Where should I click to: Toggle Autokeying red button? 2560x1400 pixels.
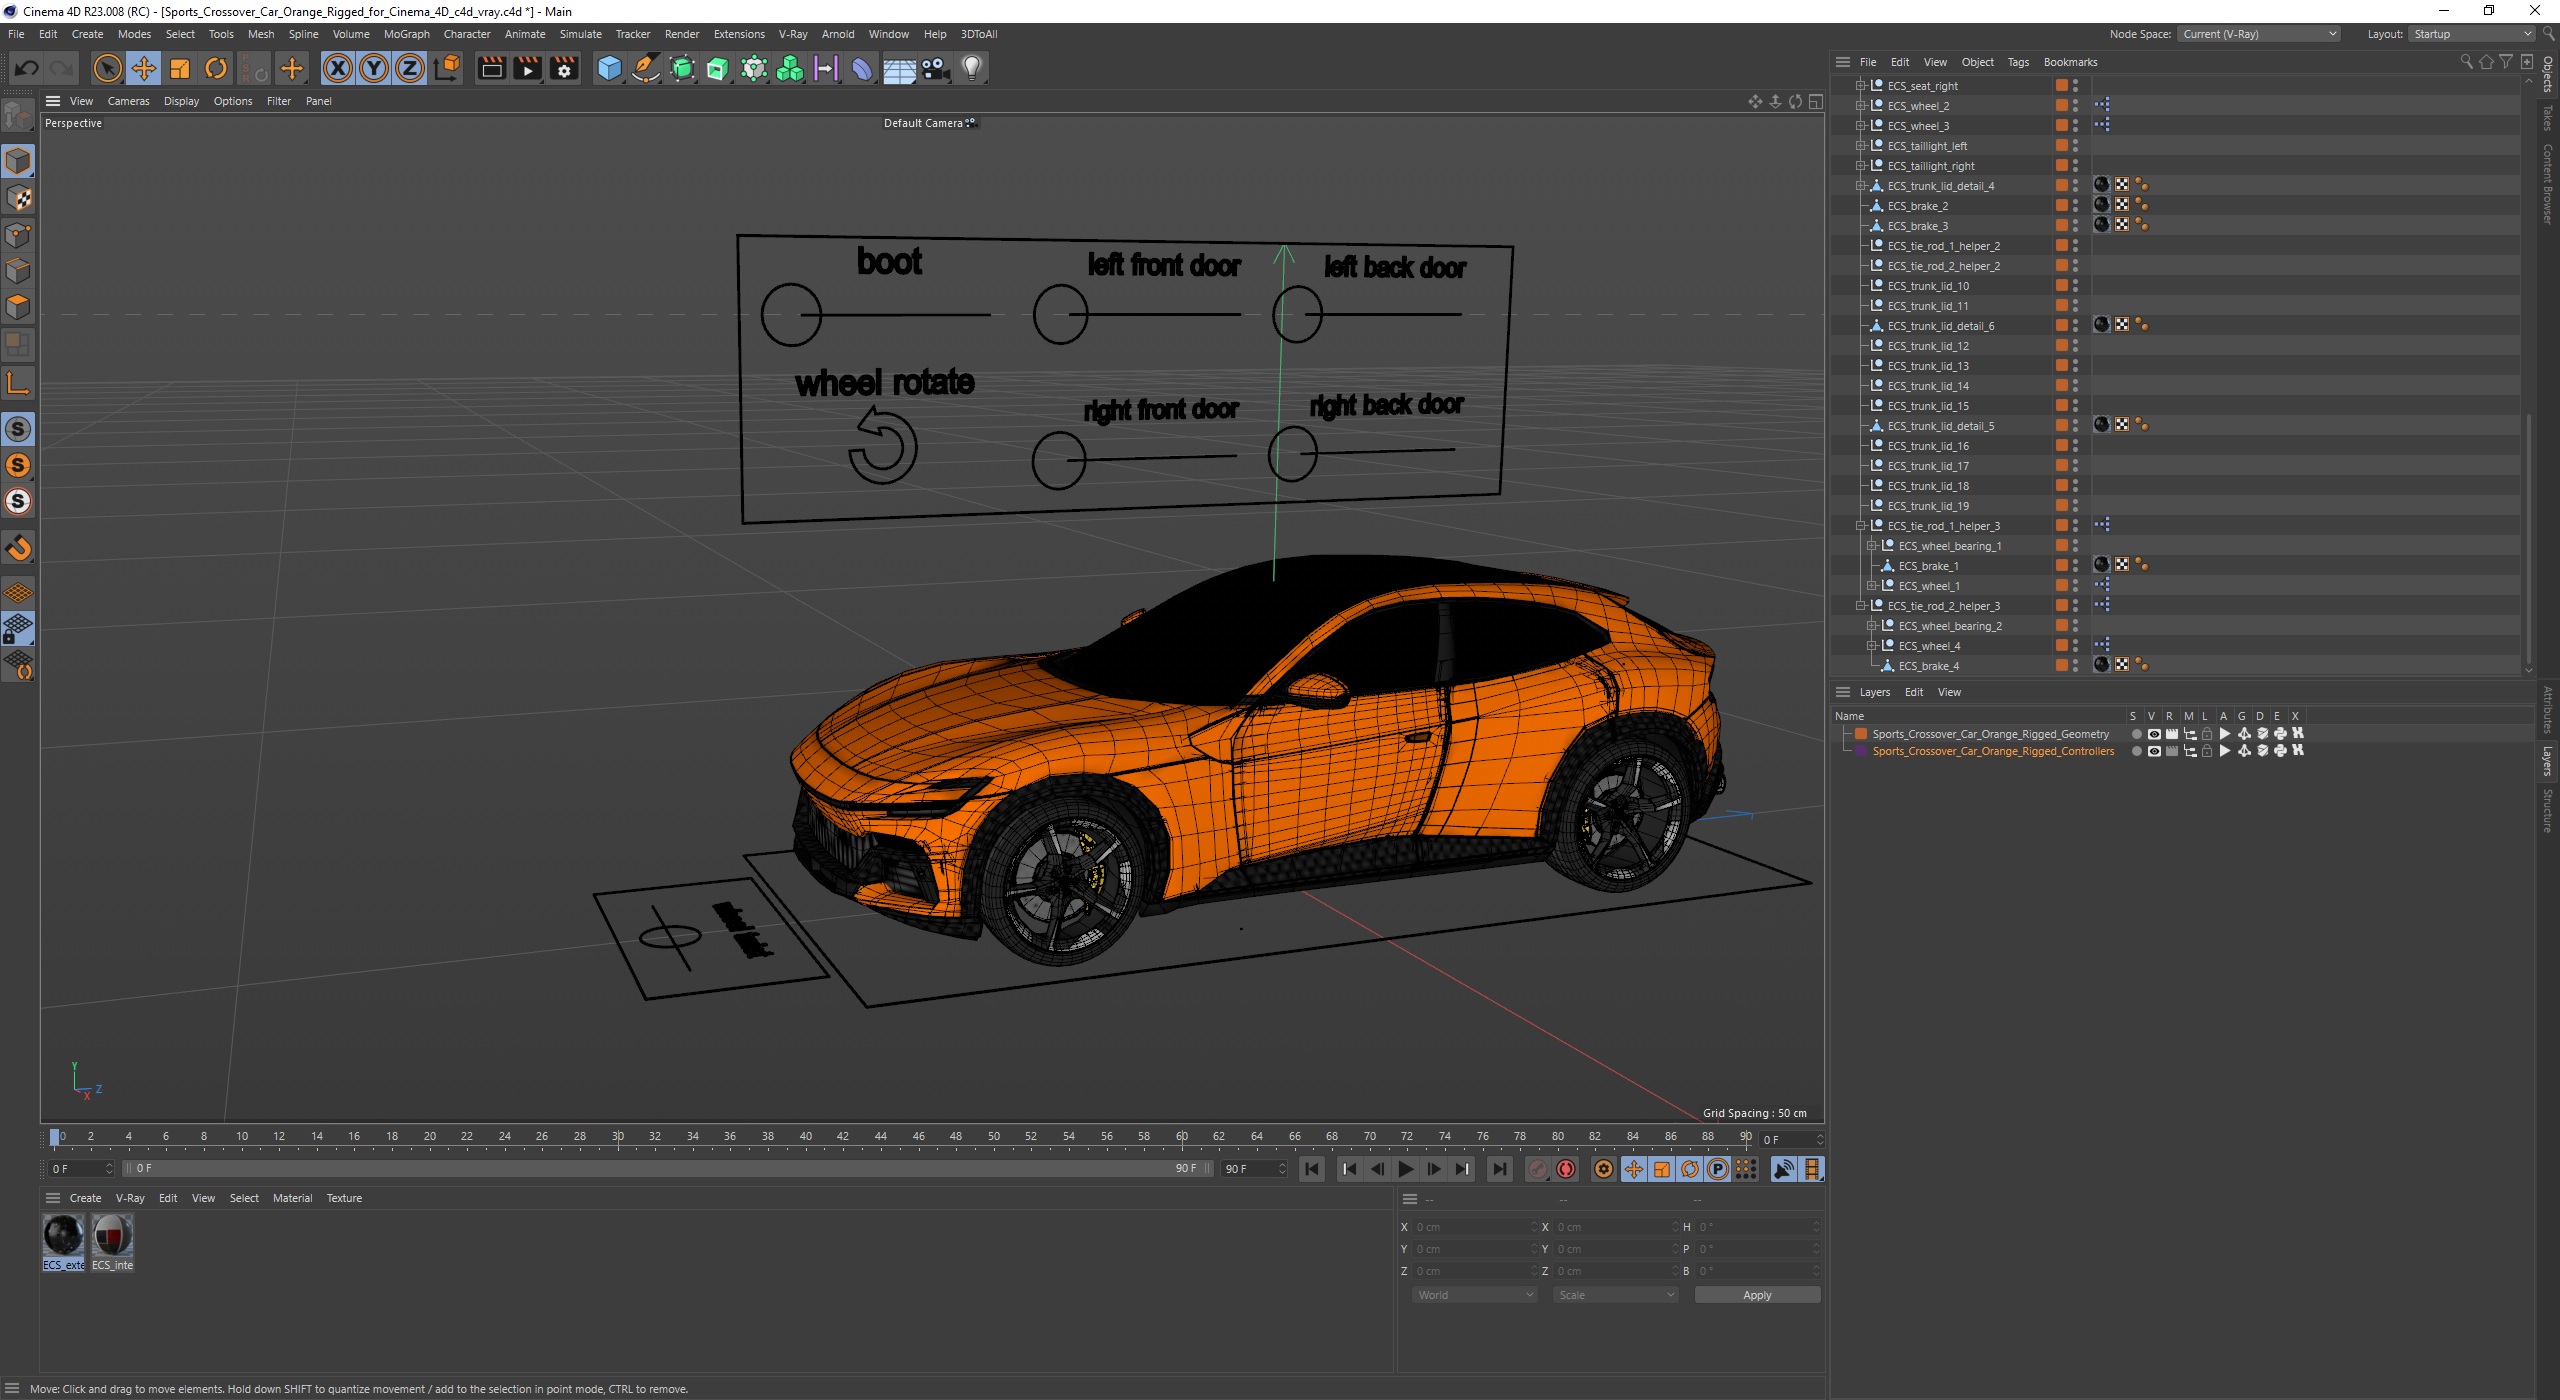1566,1169
